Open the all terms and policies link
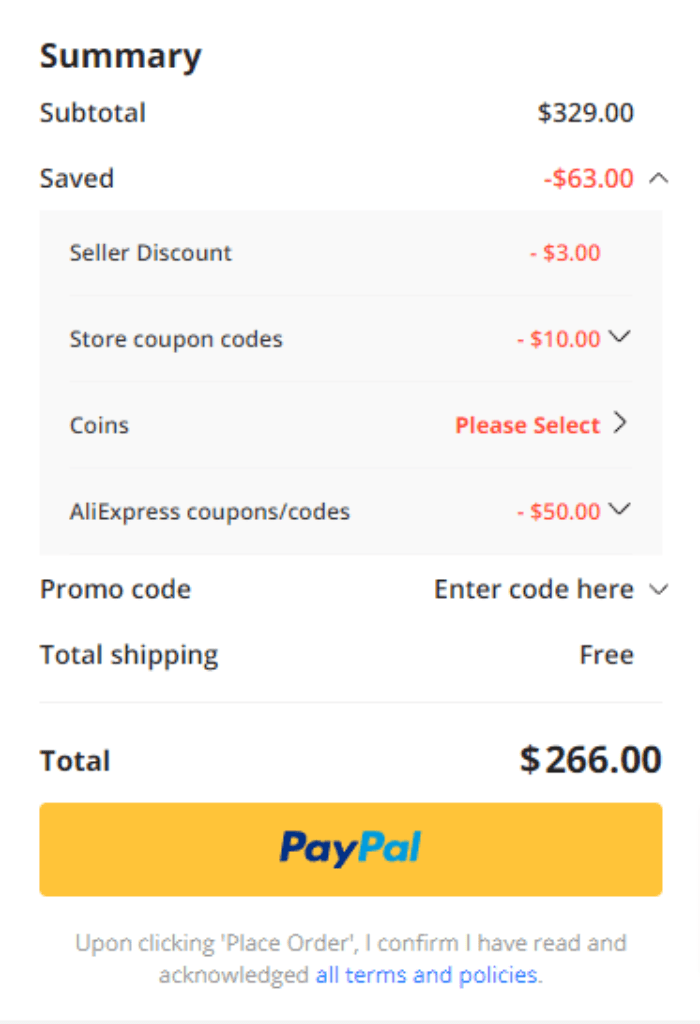Viewport: 700px width, 1024px height. [428, 975]
